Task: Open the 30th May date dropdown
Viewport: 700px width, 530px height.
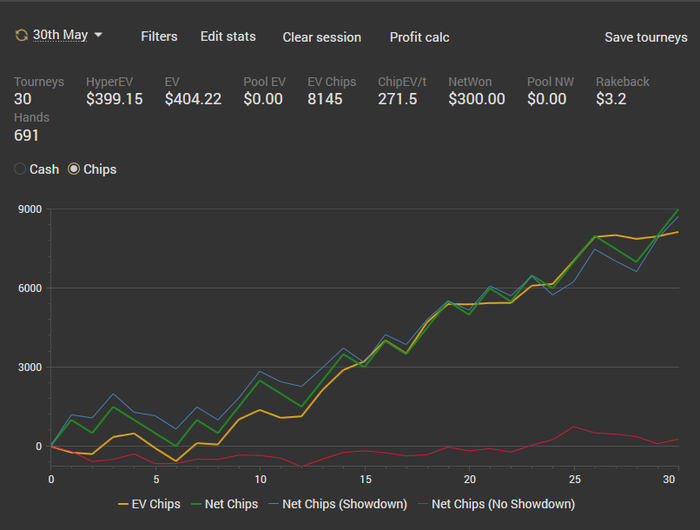Action: click(67, 35)
